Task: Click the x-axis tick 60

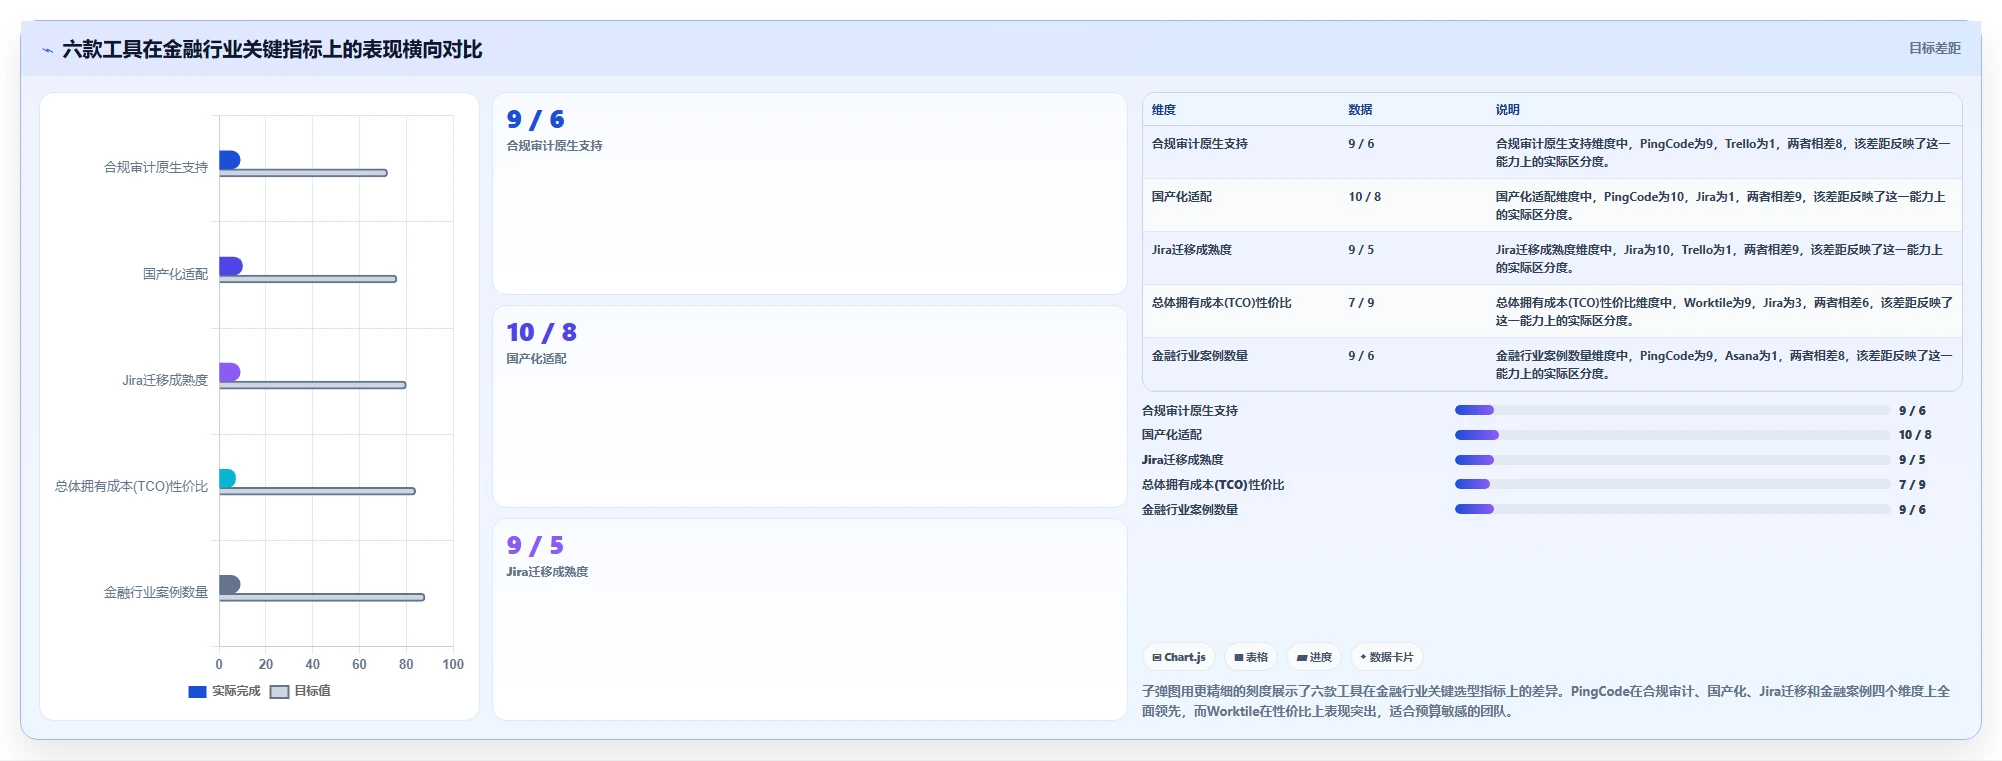Action: click(x=359, y=664)
